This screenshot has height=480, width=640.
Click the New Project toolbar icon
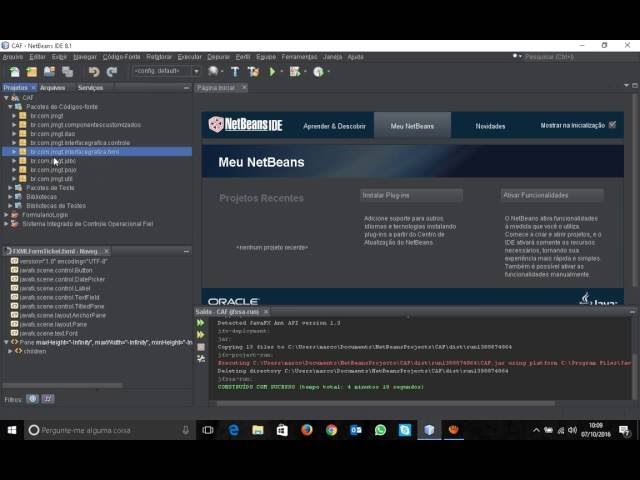(x=32, y=72)
